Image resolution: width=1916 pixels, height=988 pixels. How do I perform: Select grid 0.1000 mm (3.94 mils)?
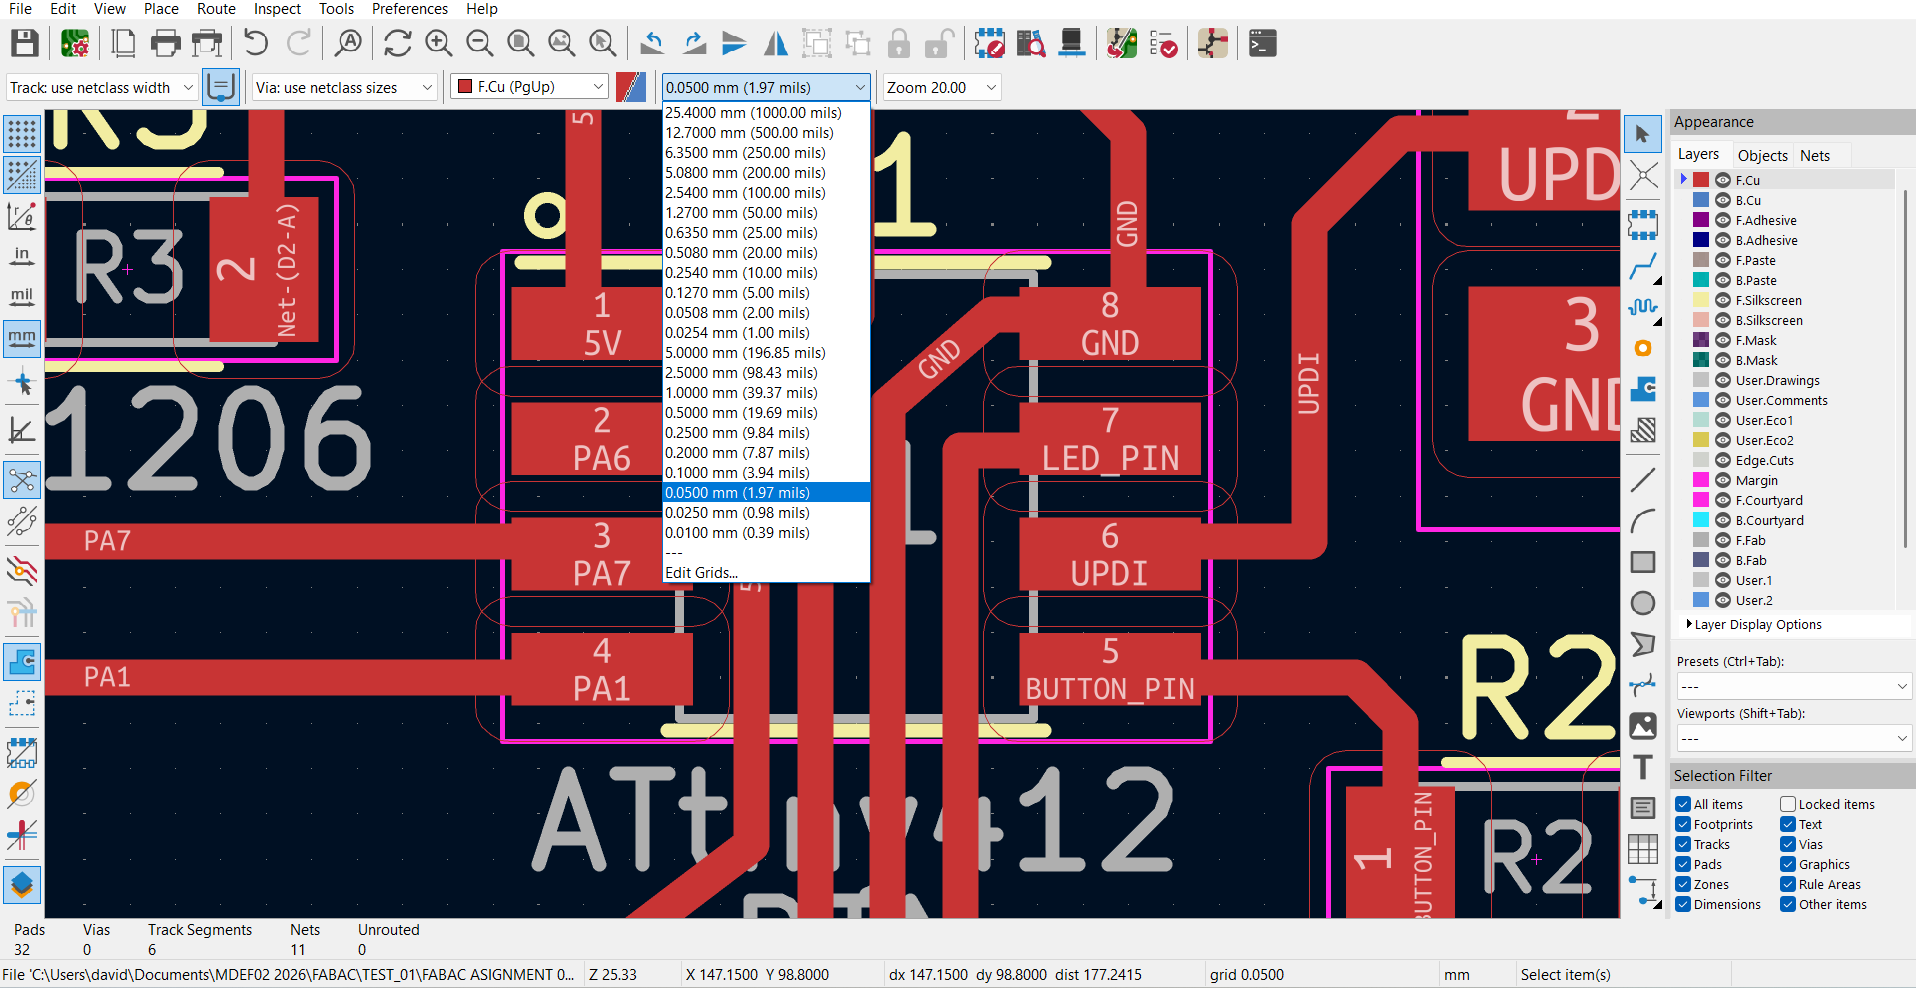766,472
